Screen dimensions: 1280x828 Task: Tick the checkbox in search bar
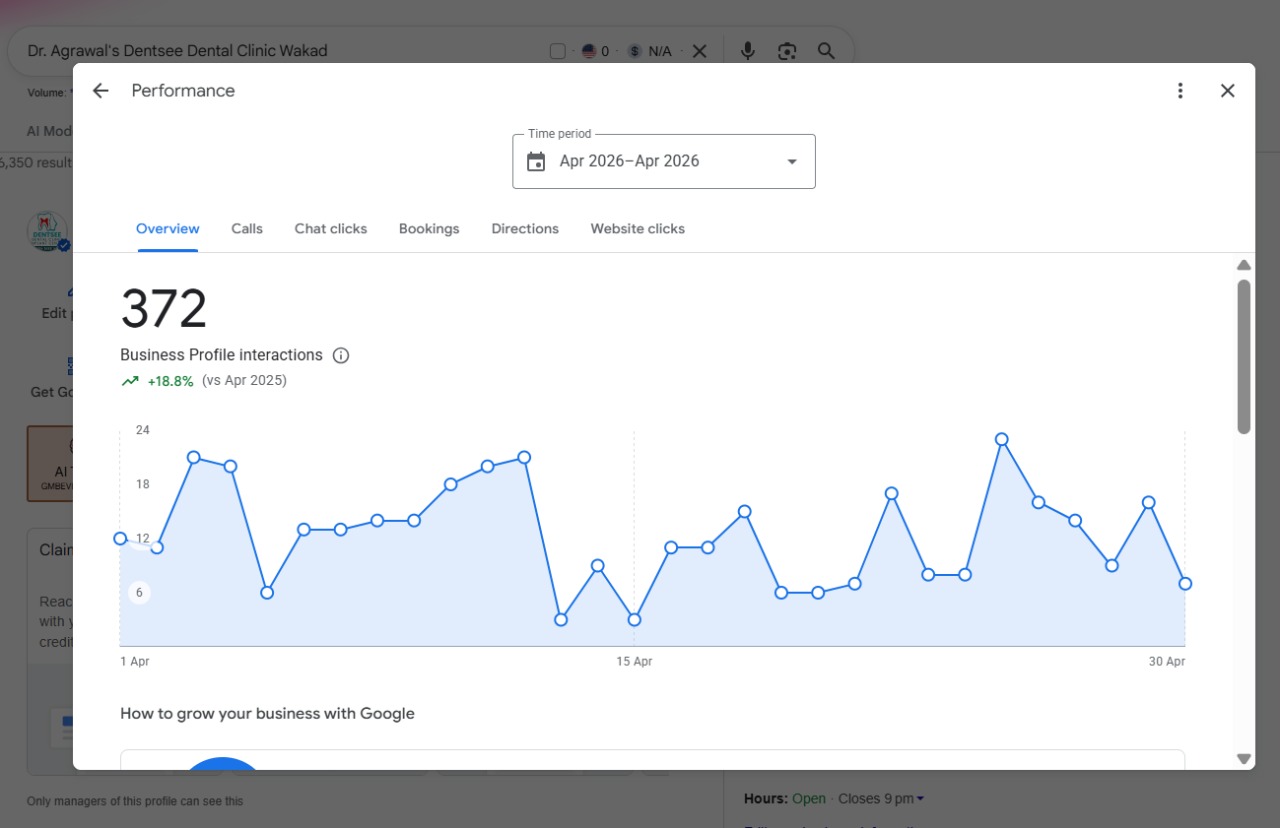[558, 51]
